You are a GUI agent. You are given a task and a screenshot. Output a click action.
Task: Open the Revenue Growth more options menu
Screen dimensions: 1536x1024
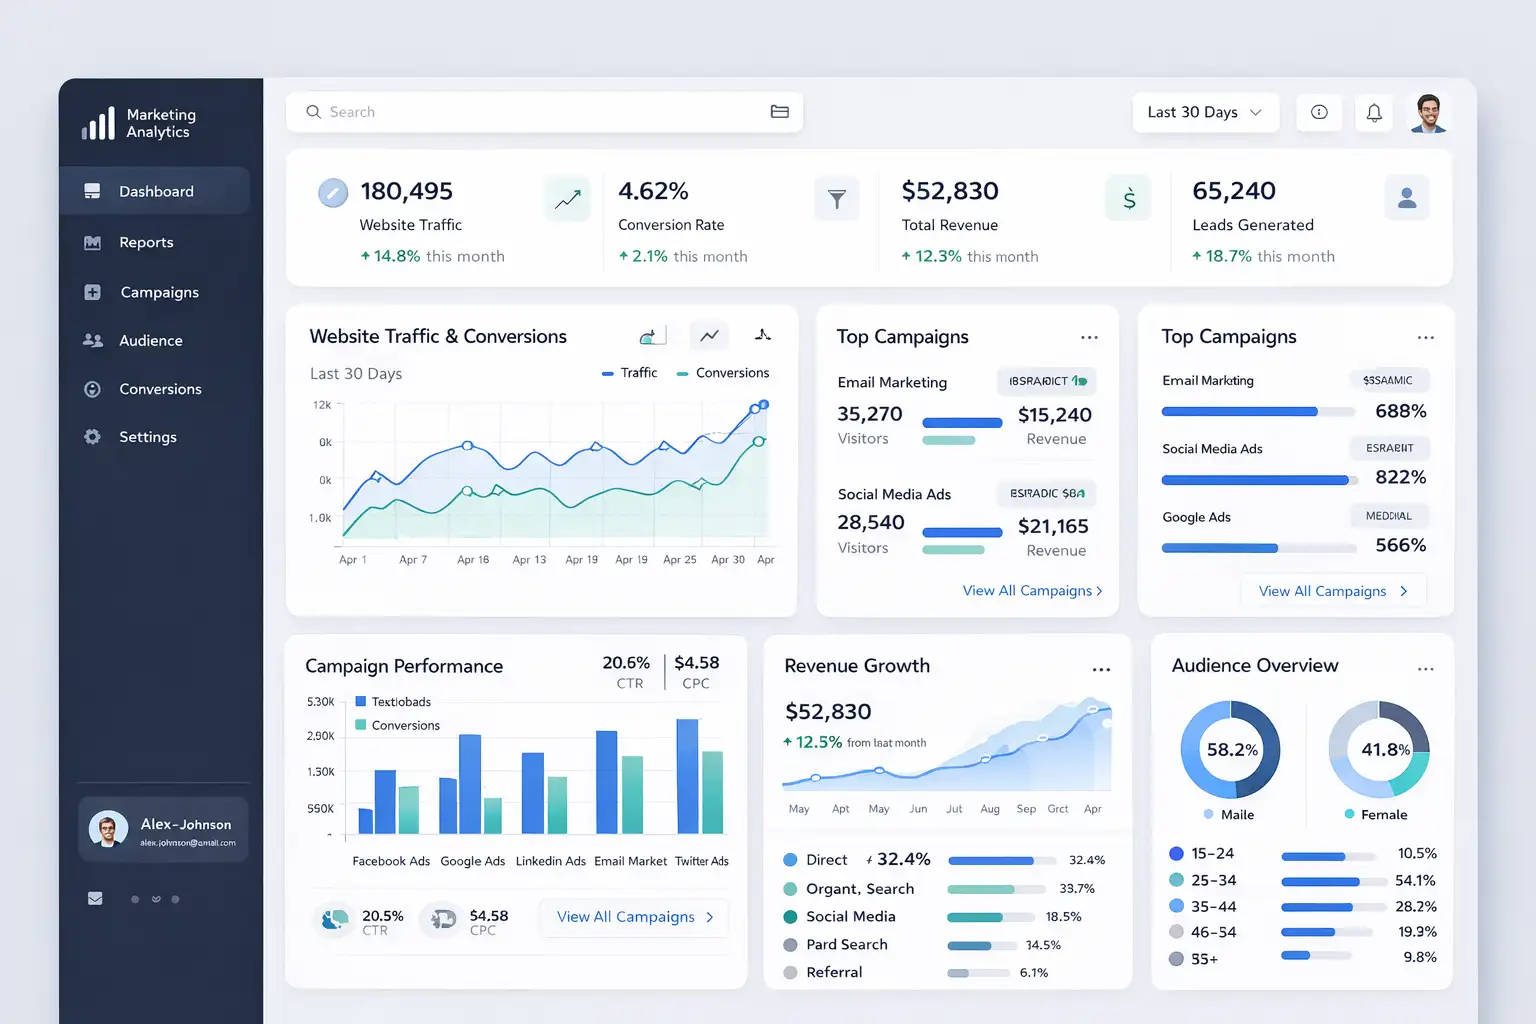click(x=1101, y=669)
